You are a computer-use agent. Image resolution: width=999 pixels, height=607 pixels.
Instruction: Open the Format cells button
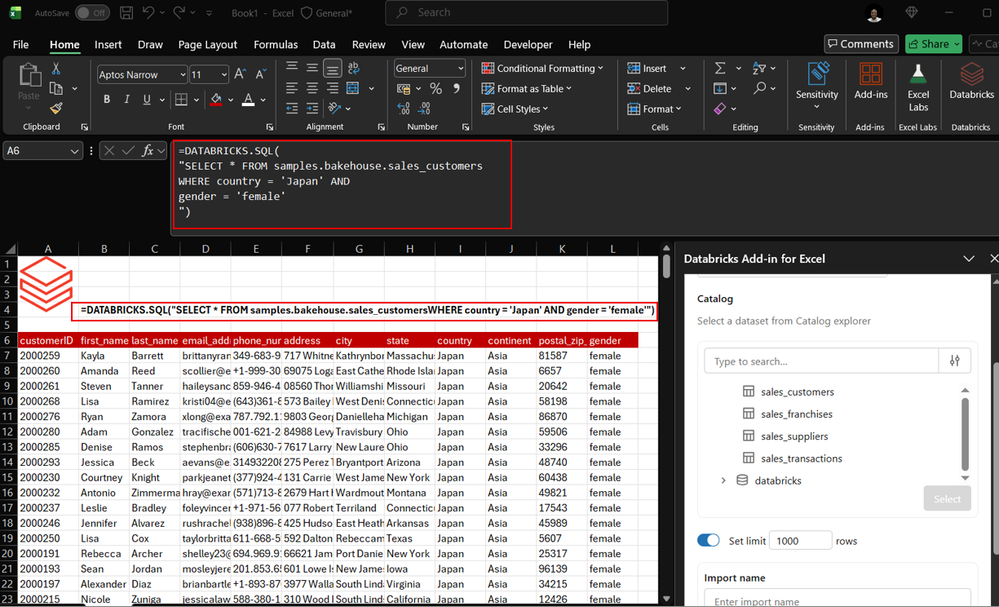pos(654,109)
